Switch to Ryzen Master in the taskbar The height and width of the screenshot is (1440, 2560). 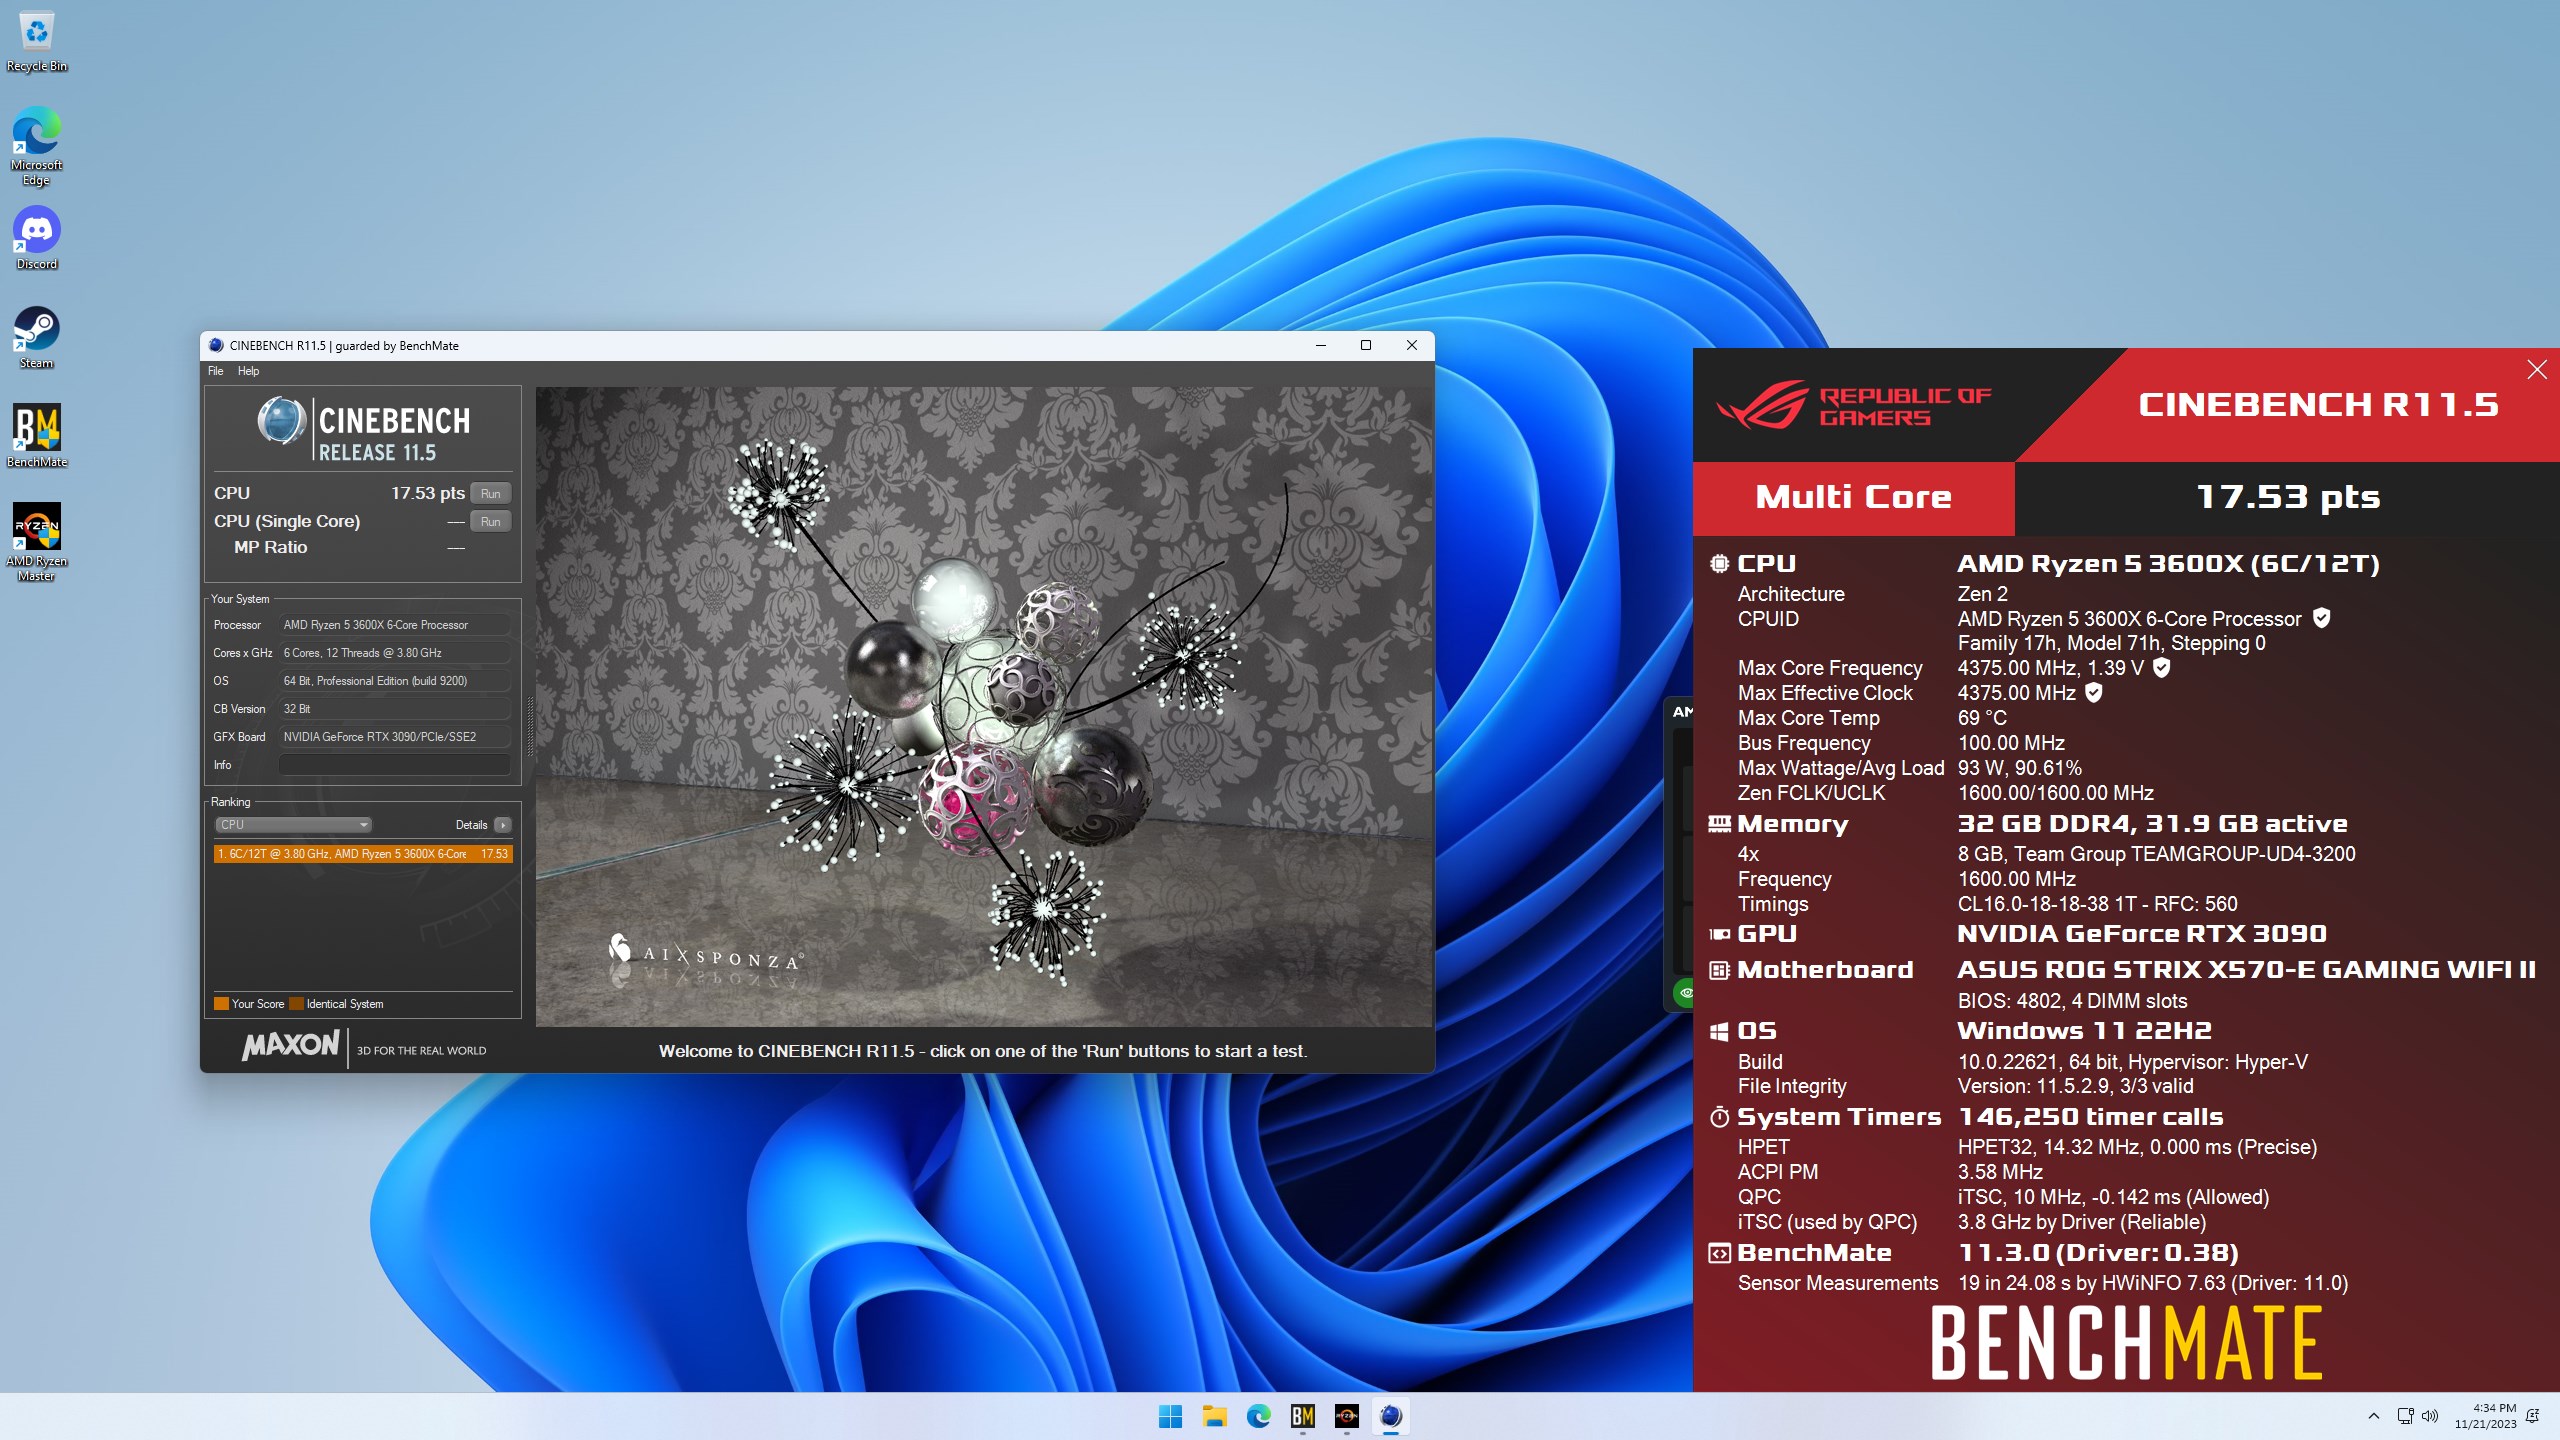point(1346,1416)
